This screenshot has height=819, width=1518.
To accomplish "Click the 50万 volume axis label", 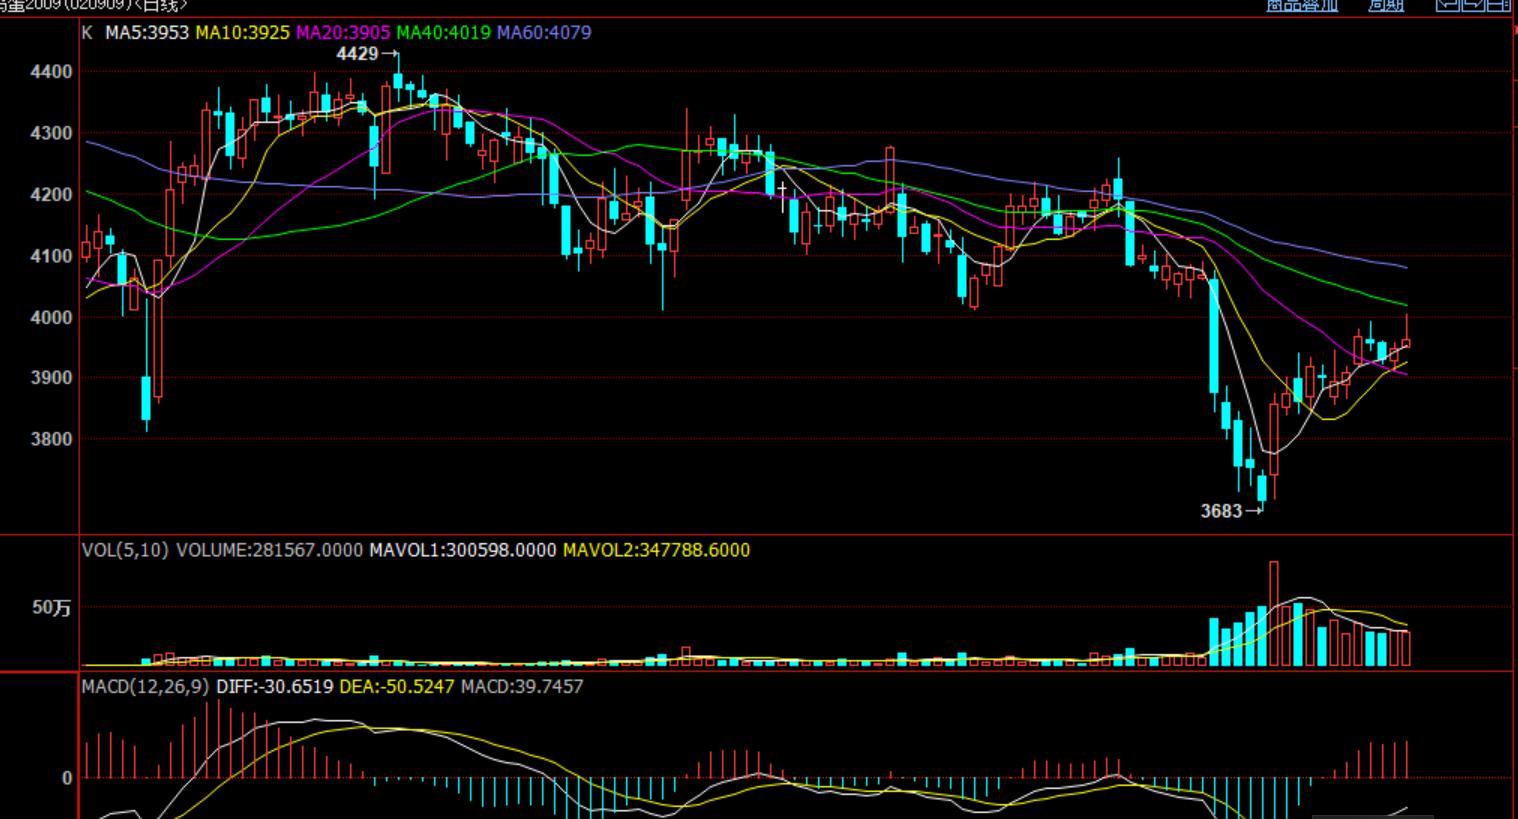I will coord(52,607).
